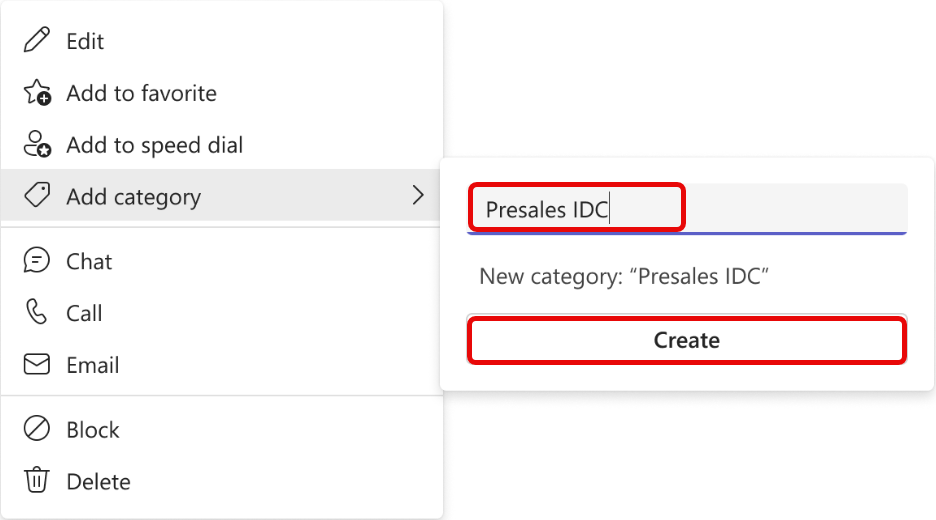Expand the Add category submenu chevron

418,195
